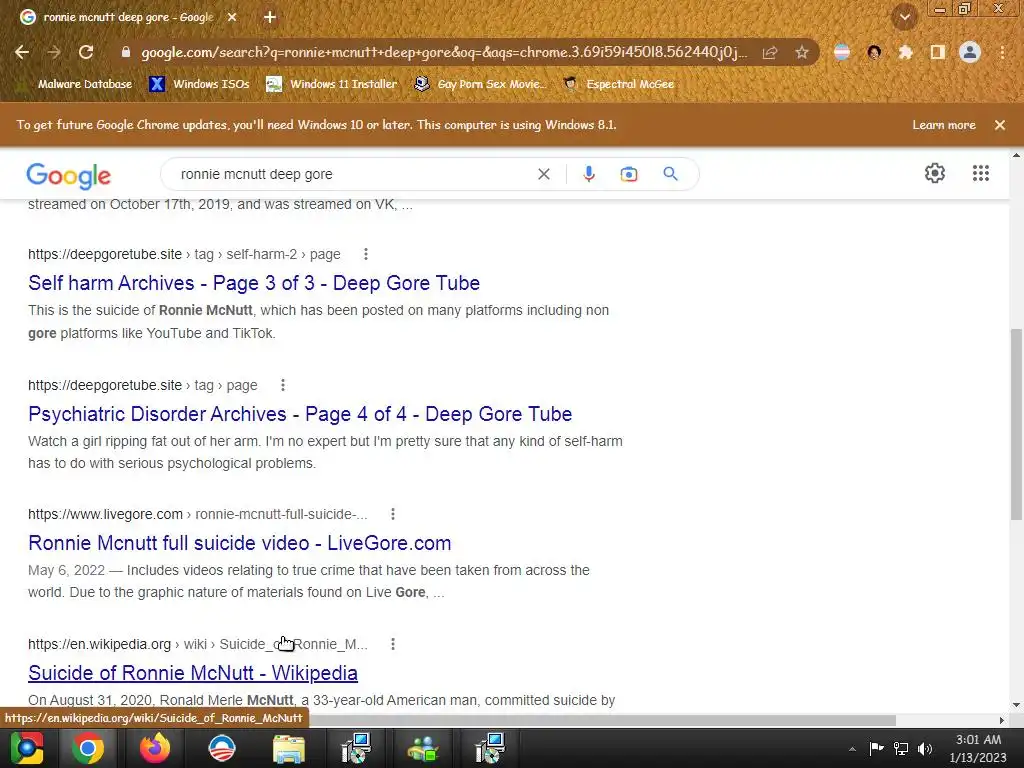Close the ronnie mcnutt deep gore tab

(x=232, y=17)
